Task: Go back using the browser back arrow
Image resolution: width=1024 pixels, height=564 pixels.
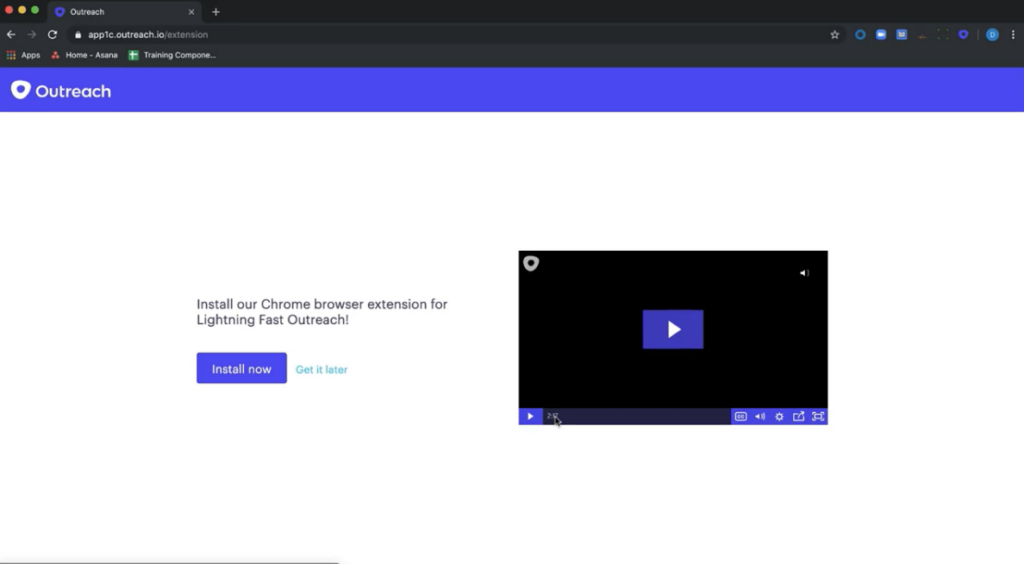Action: [11, 35]
